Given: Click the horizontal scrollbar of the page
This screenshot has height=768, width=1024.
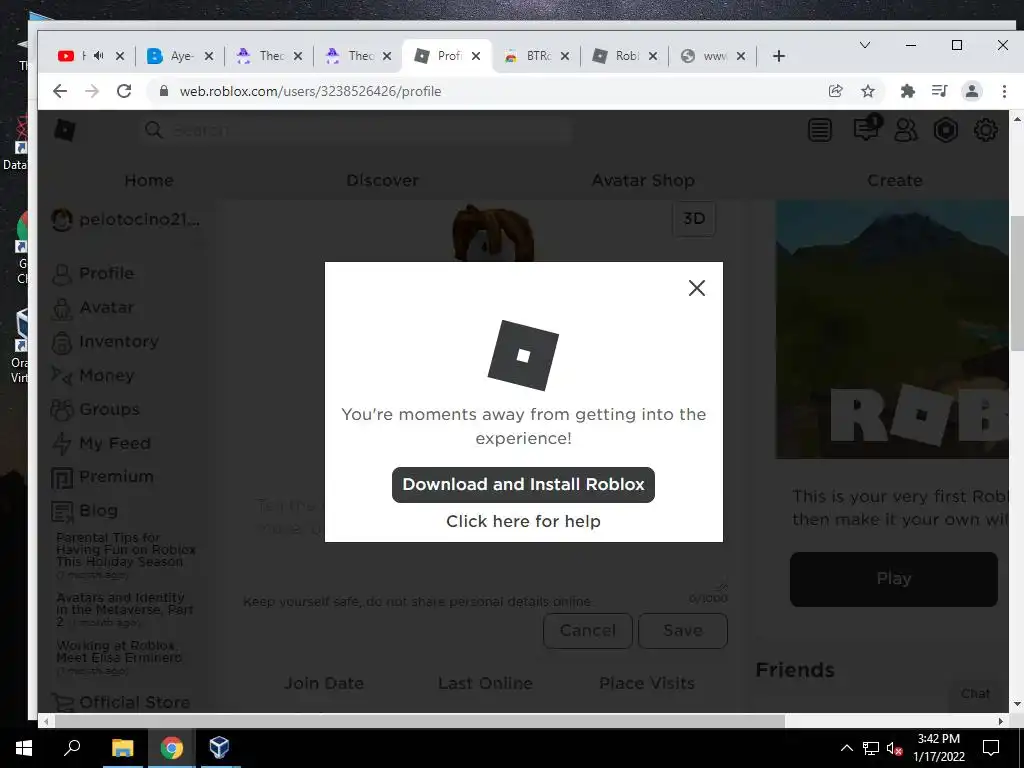Looking at the screenshot, I should point(419,721).
